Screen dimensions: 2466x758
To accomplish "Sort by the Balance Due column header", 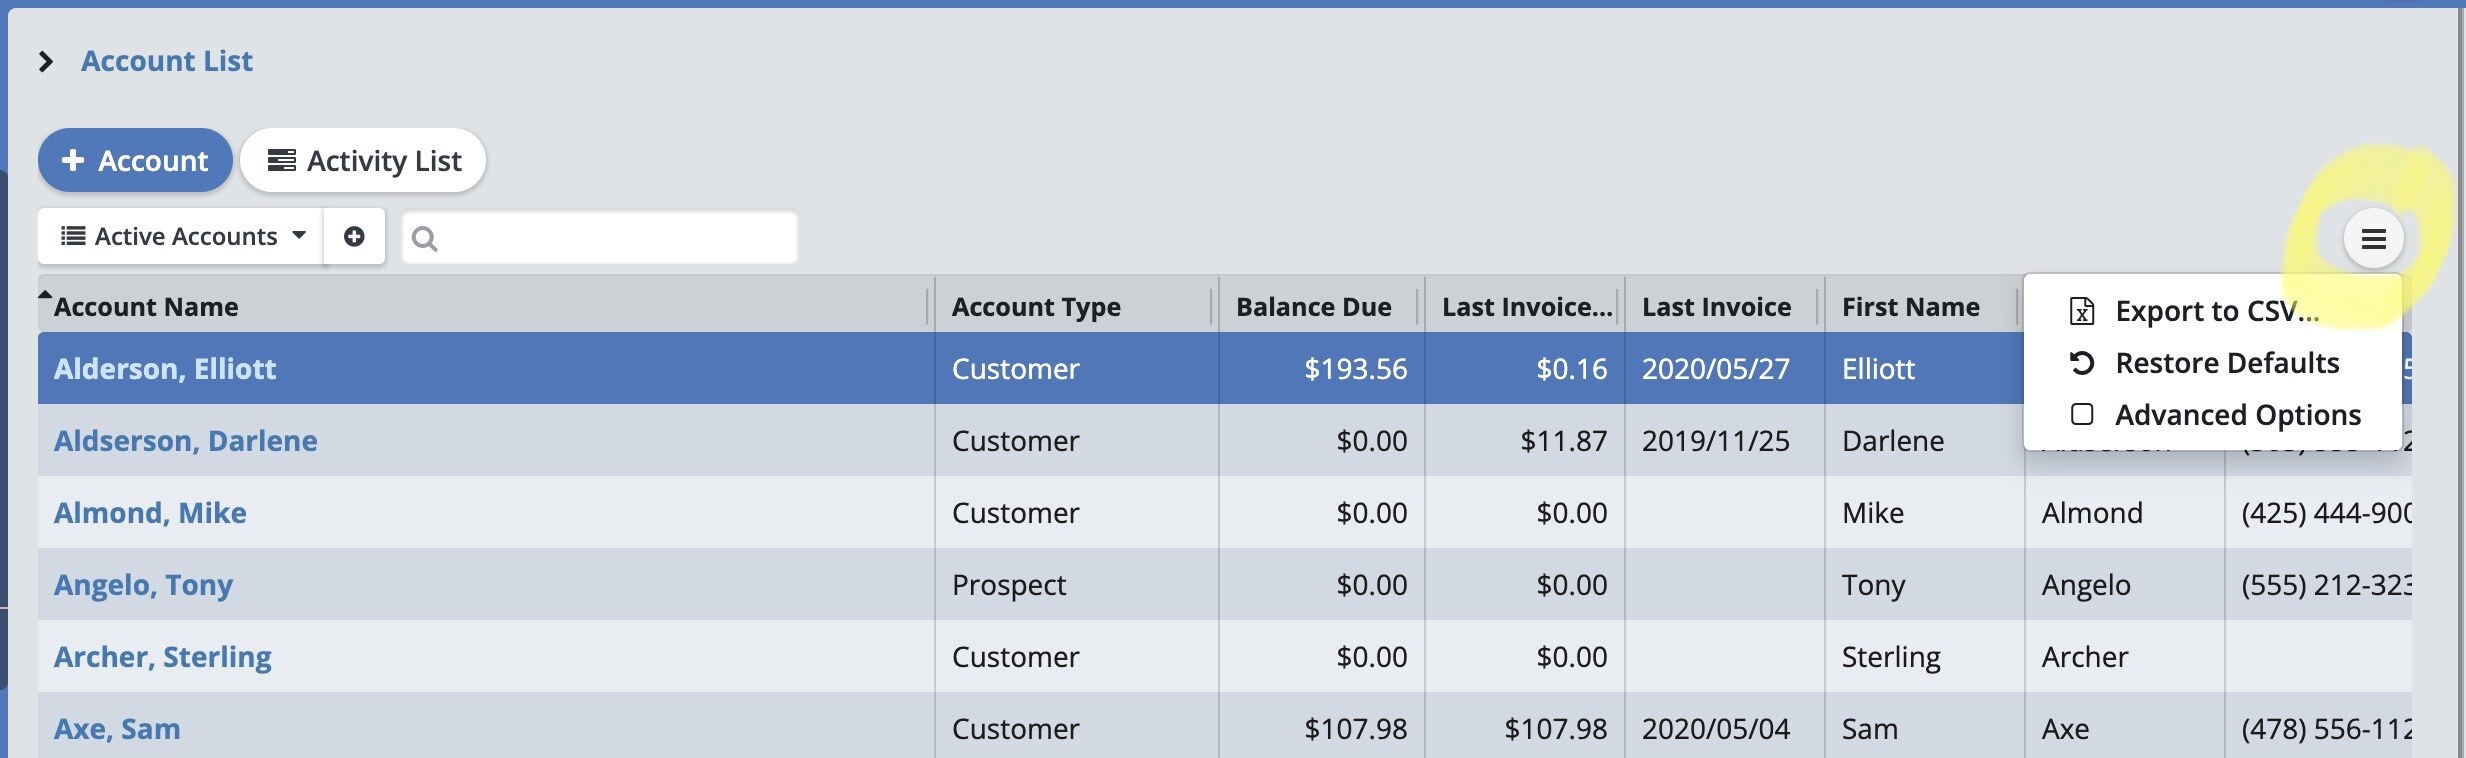I will coord(1313,307).
